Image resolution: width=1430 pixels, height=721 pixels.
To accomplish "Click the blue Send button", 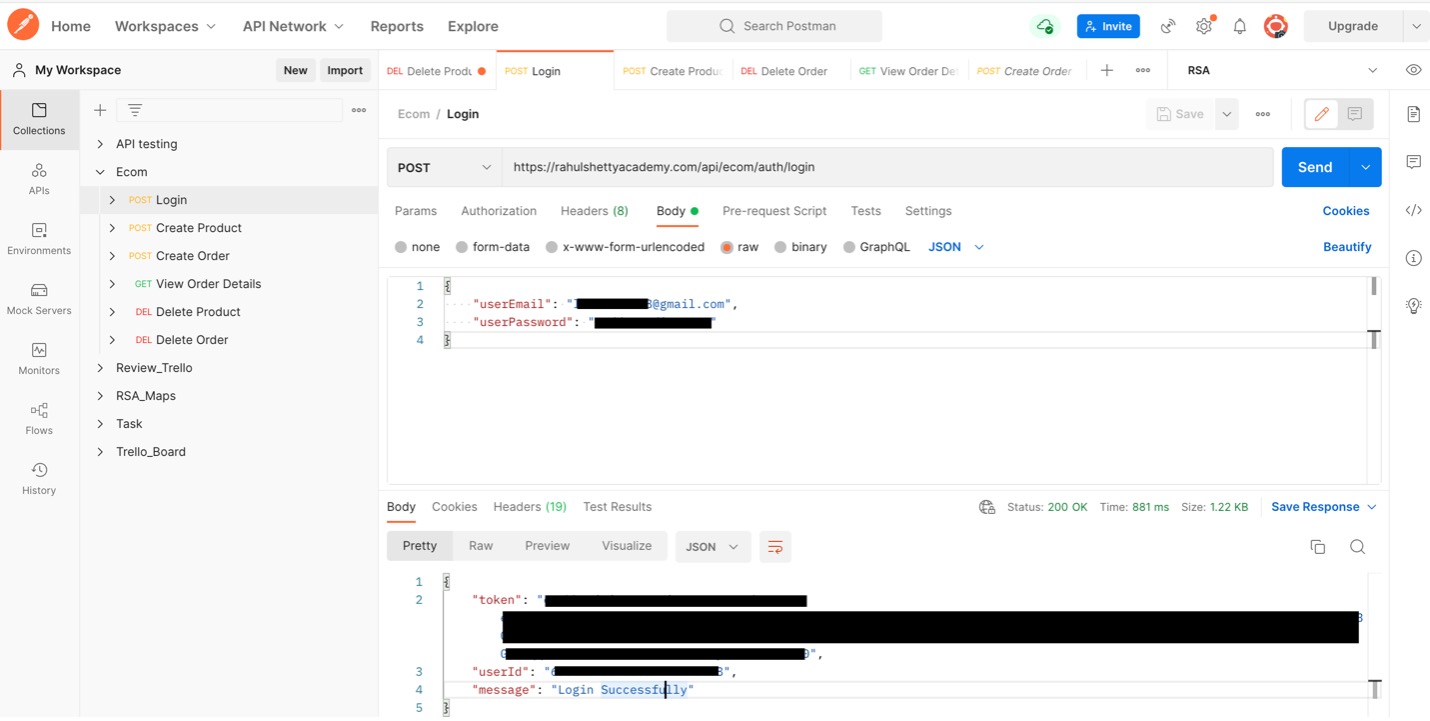I will [x=1314, y=167].
